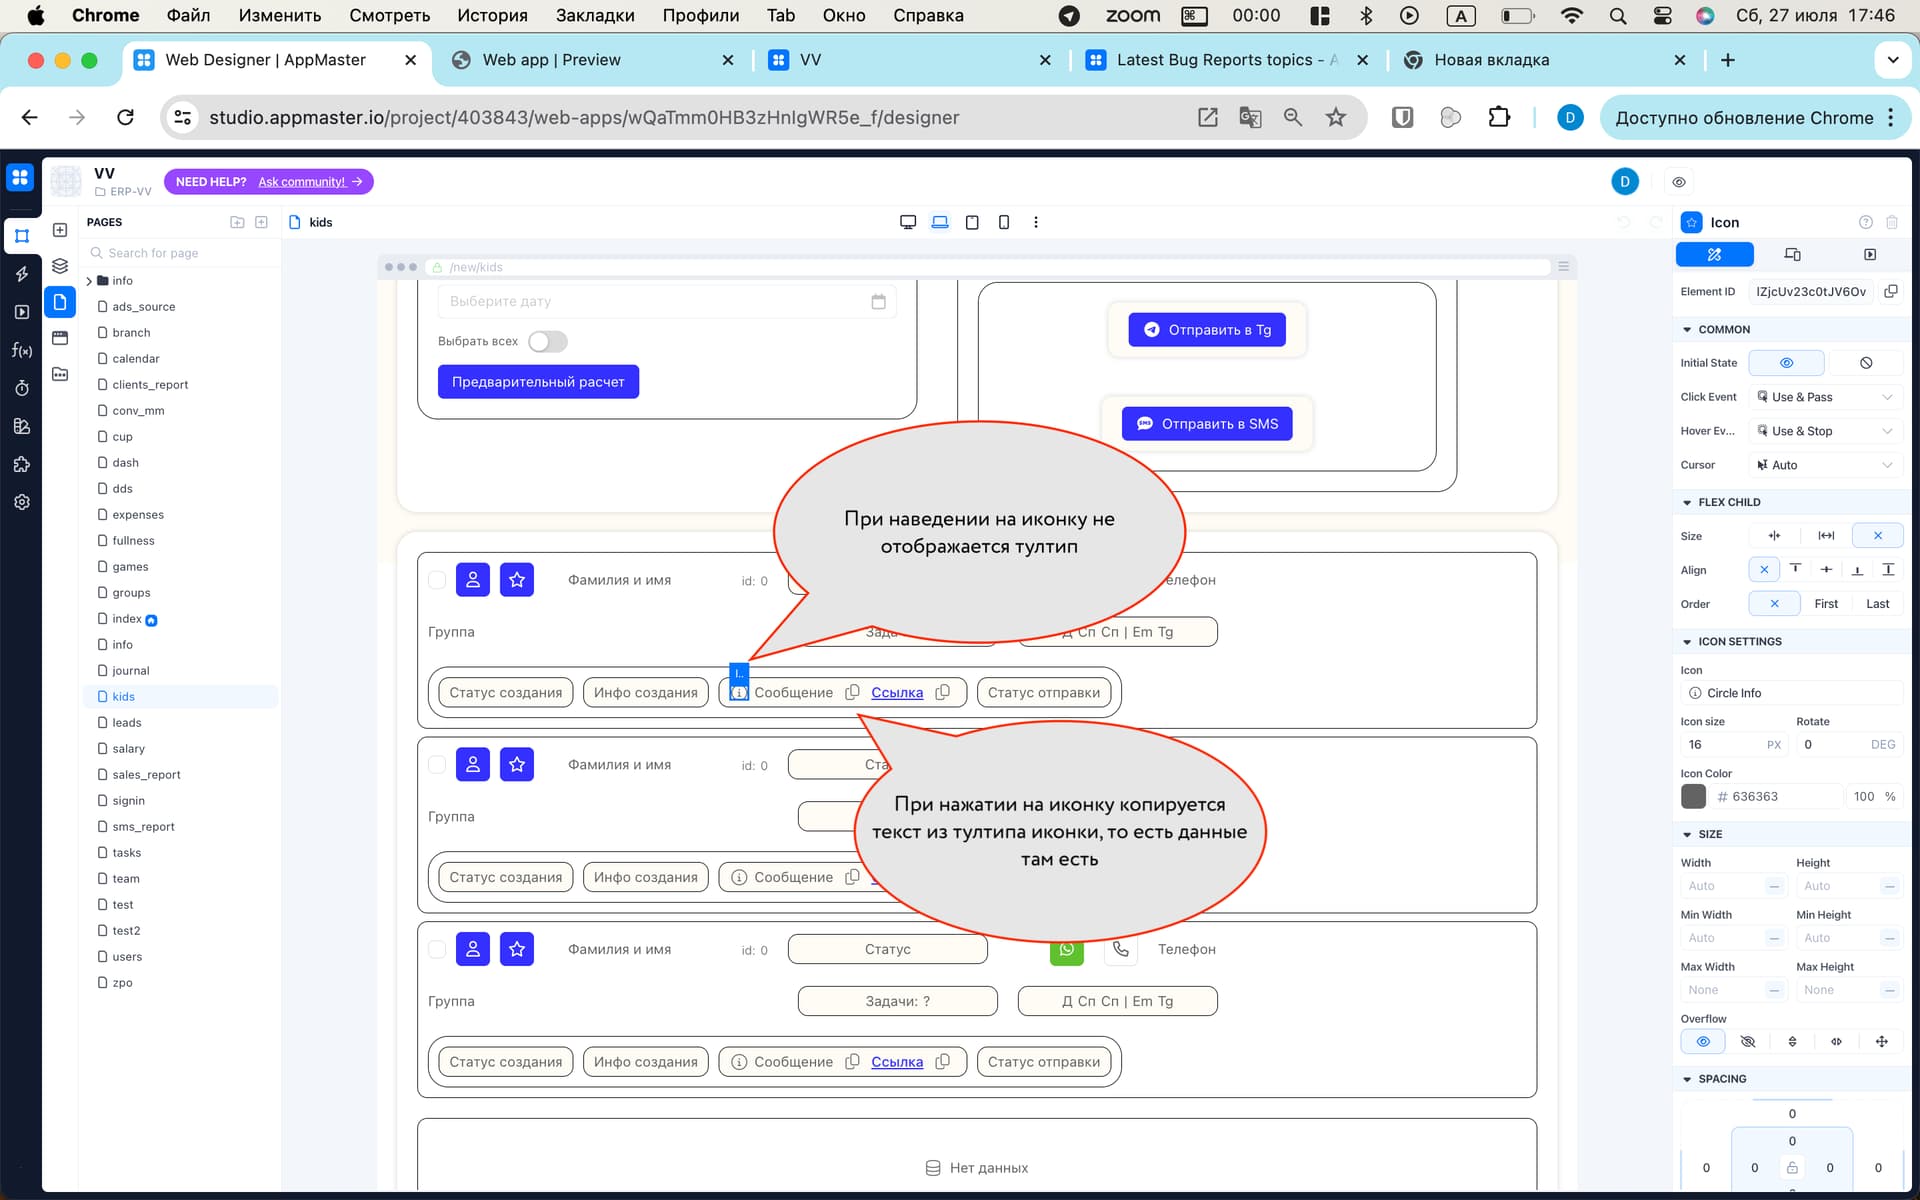Viewport: 1920px width, 1200px height.
Task: Open canvas three-dot options menu
Action: (1036, 222)
